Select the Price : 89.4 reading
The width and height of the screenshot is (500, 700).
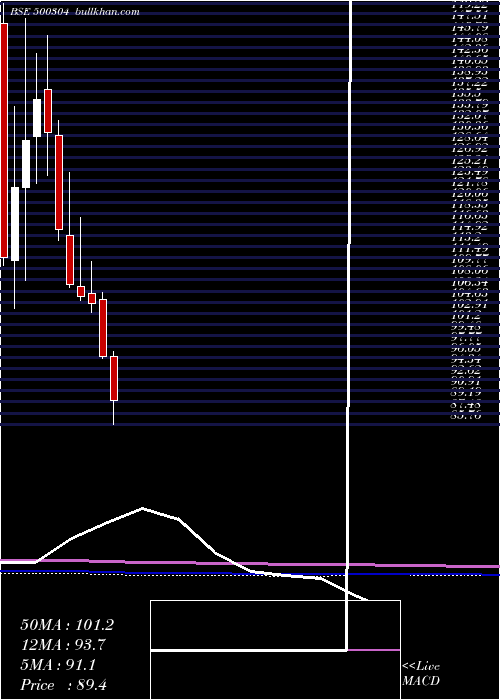(63, 685)
